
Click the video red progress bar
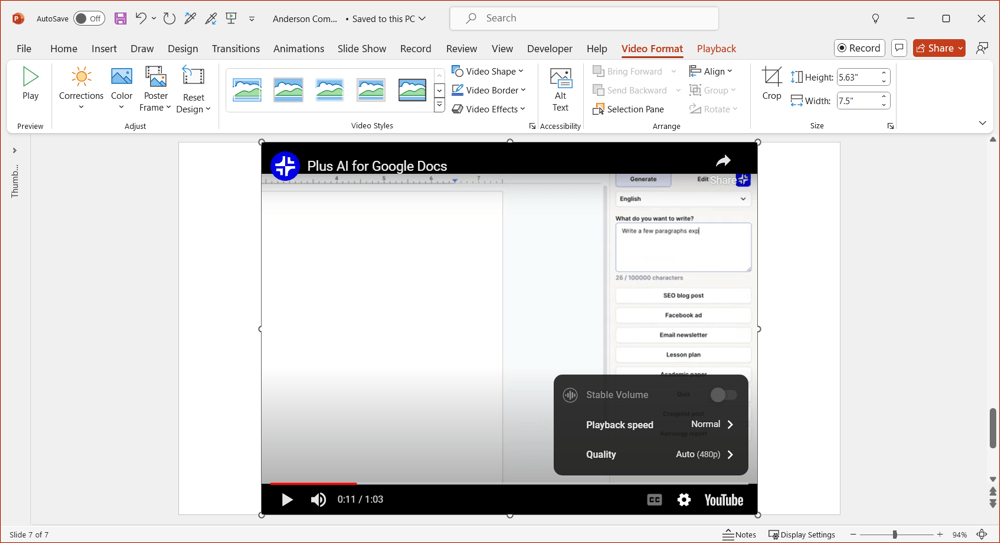click(313, 483)
